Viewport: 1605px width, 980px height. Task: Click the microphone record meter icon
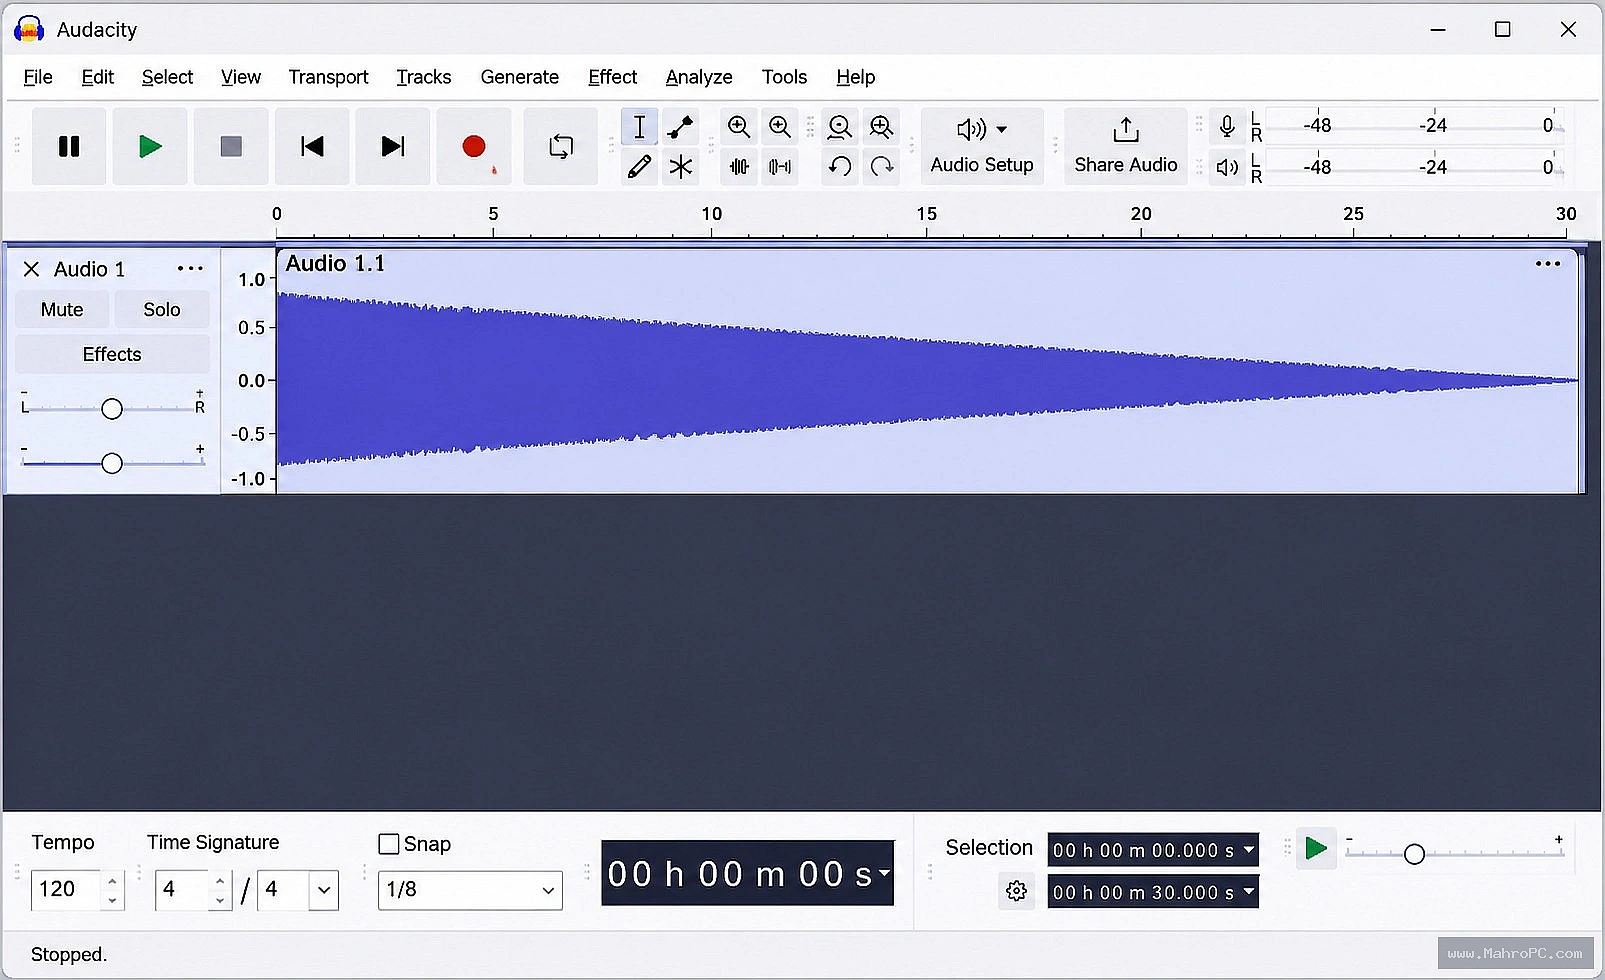(x=1227, y=126)
